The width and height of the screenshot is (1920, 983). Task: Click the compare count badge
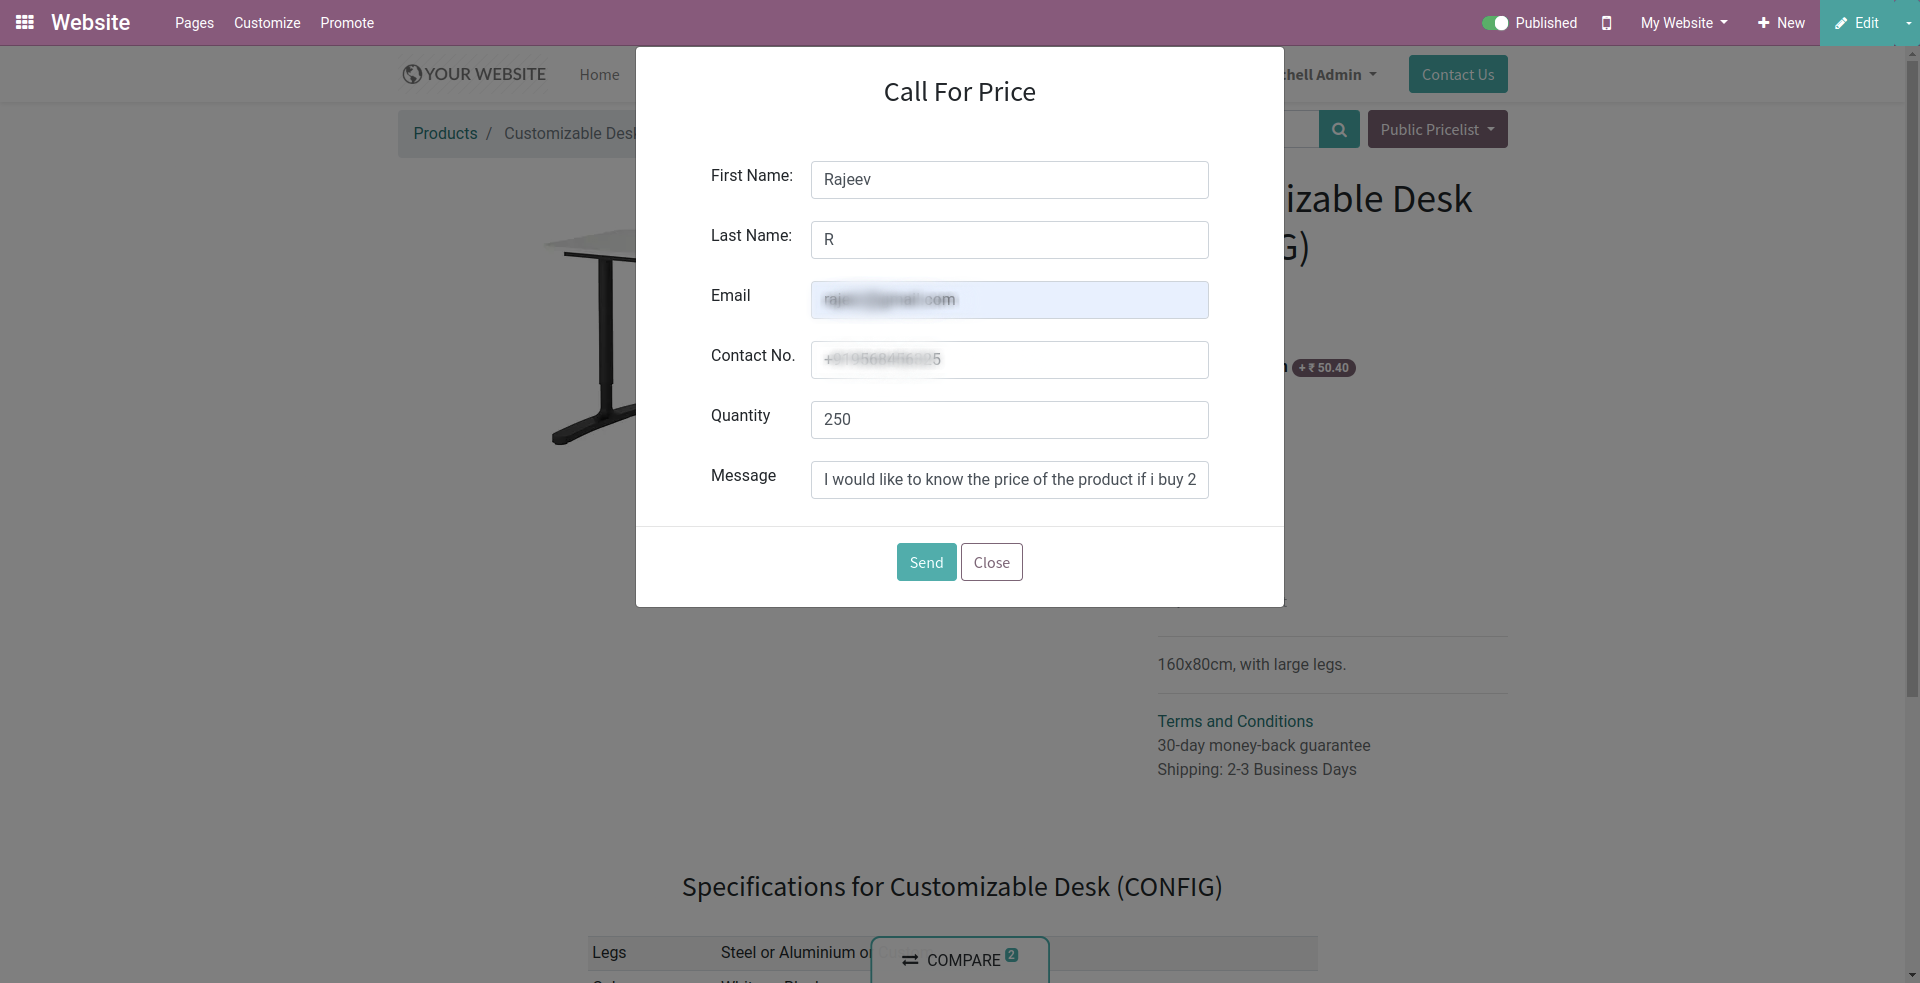coord(1012,955)
